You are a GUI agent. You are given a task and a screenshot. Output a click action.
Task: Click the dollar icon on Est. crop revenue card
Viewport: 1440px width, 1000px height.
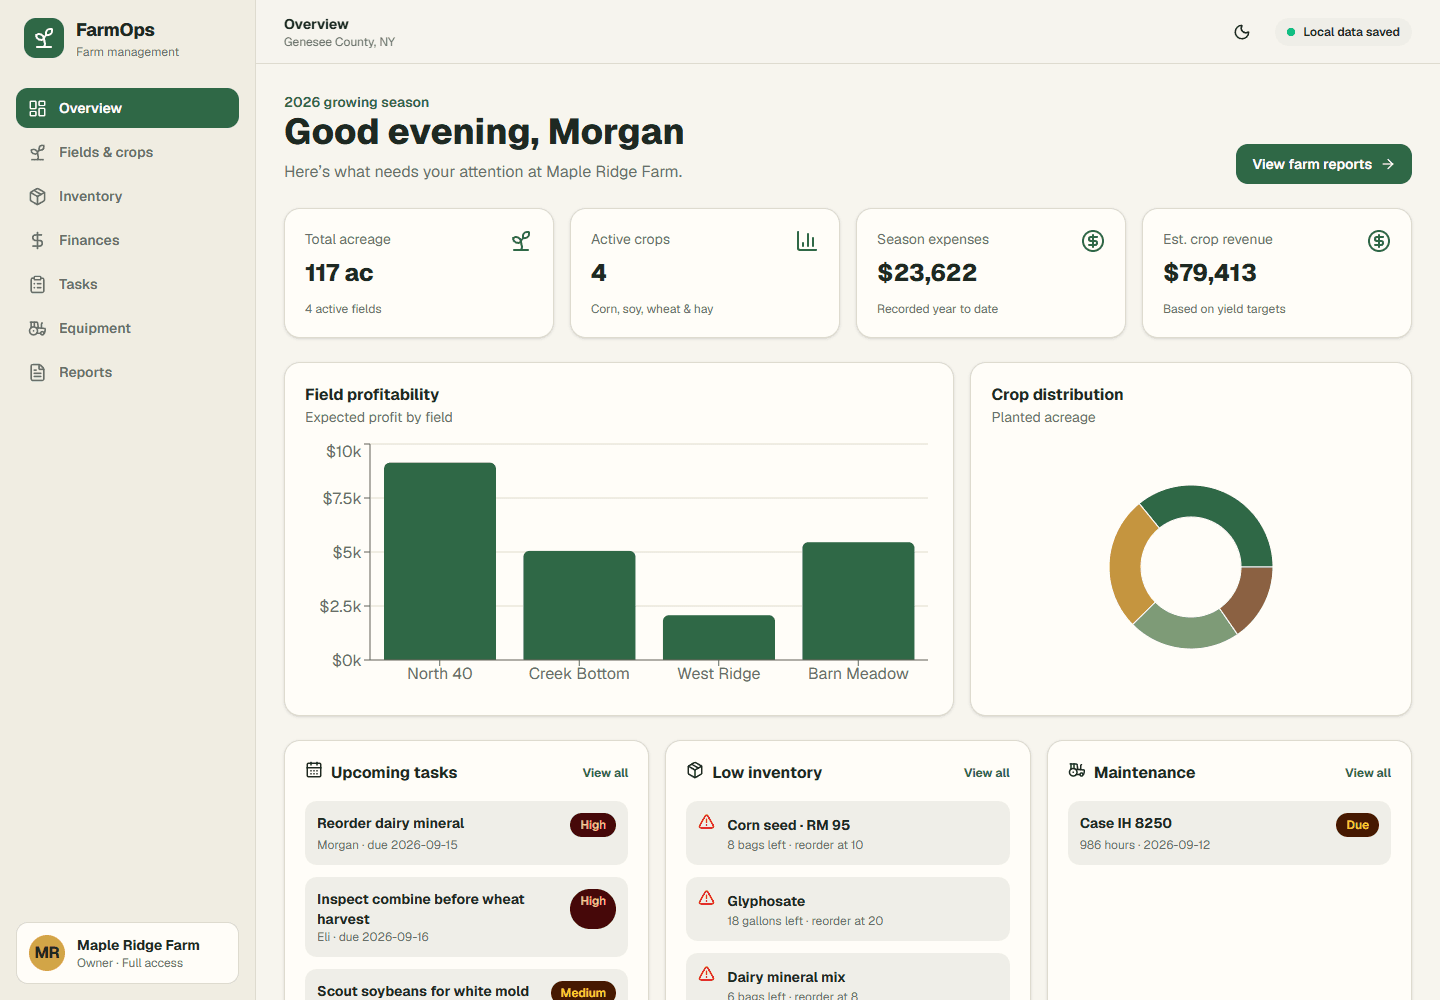pos(1379,241)
